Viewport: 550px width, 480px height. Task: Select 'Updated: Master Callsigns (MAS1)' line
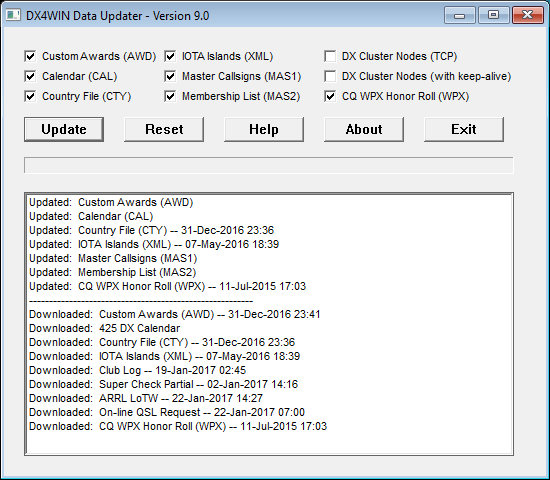click(113, 259)
